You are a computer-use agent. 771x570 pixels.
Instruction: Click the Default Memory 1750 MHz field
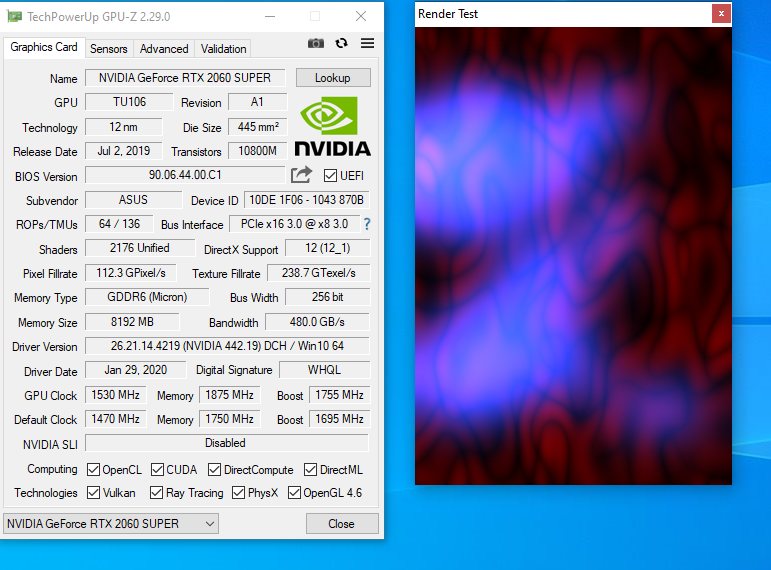230,419
